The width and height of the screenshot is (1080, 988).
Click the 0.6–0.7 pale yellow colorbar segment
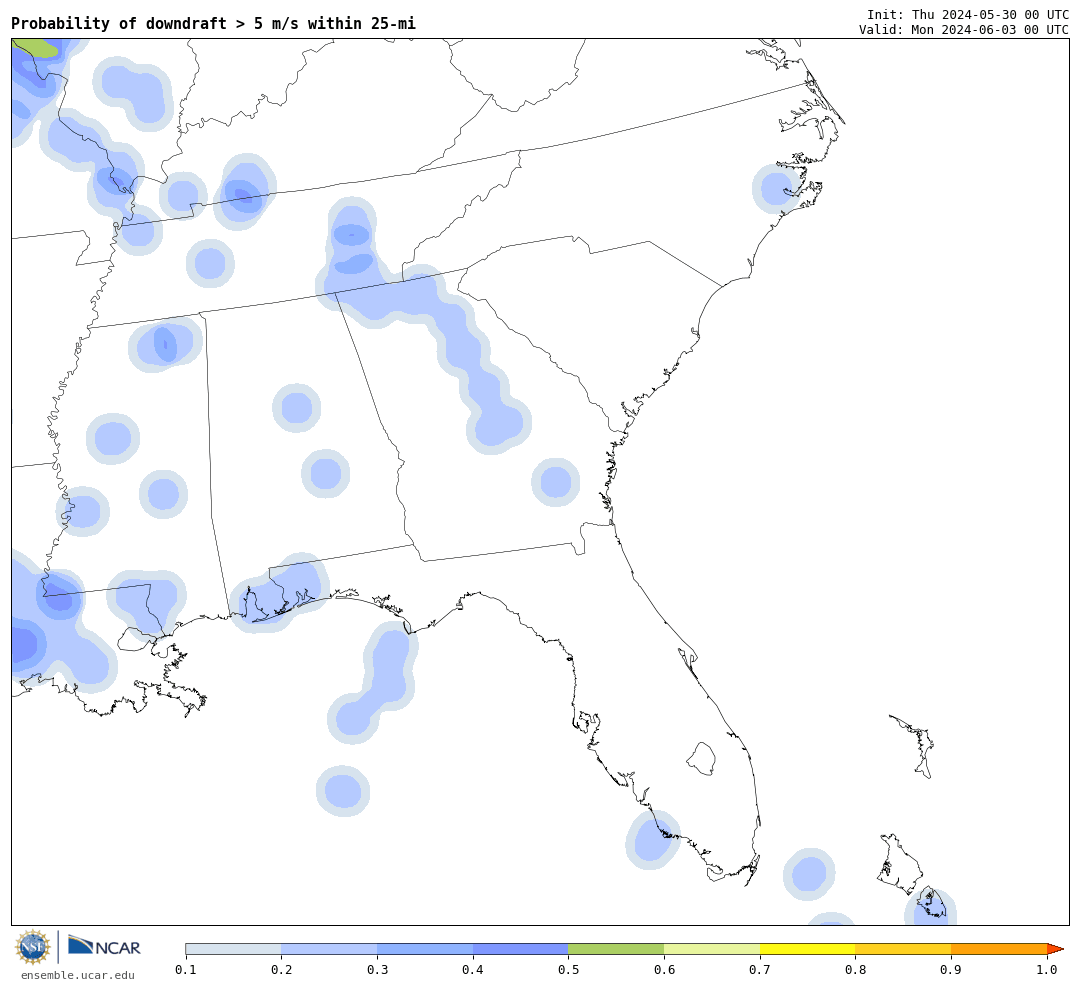pos(712,949)
